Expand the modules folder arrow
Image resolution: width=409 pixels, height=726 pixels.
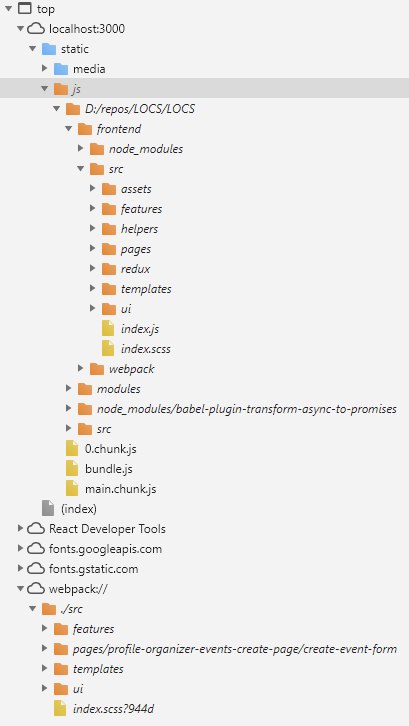tap(69, 388)
